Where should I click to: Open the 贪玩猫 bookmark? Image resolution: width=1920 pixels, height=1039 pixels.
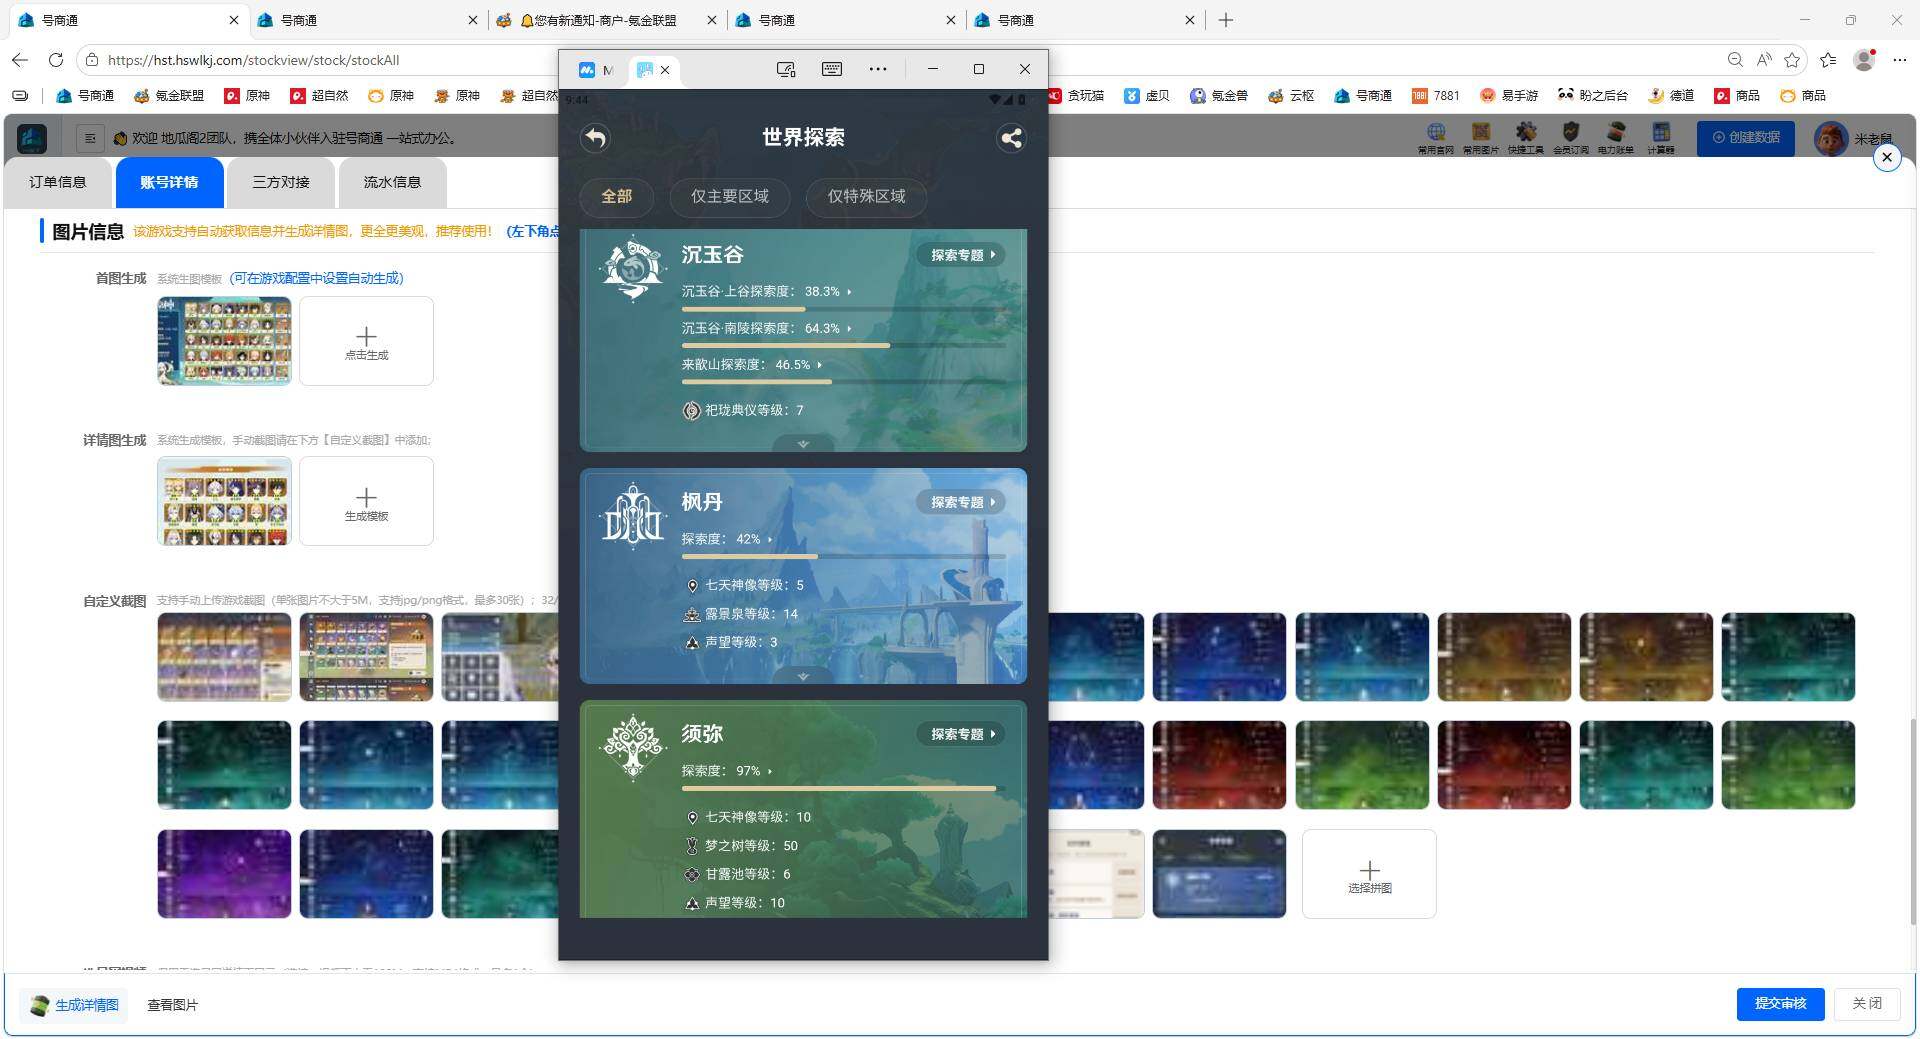(1076, 96)
